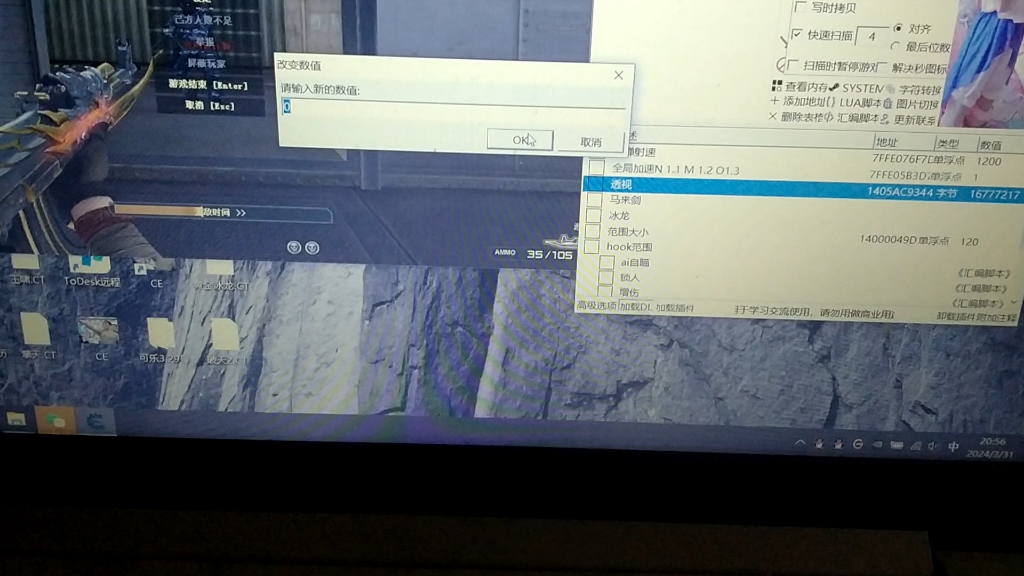The height and width of the screenshot is (576, 1024).
Task: Click the SYSTEM wrench tool
Action: coord(856,88)
